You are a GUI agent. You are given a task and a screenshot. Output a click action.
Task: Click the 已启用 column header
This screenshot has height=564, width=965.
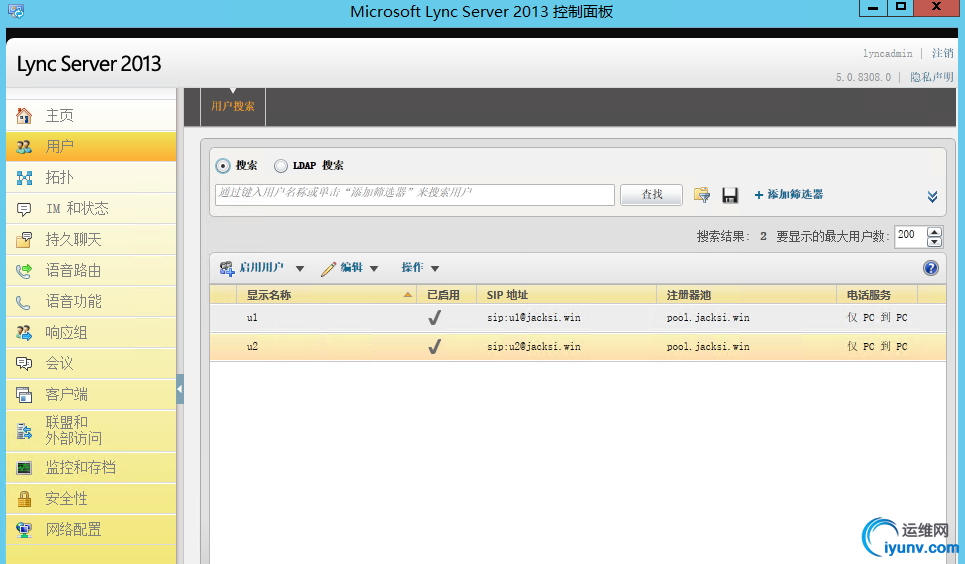[x=447, y=295]
